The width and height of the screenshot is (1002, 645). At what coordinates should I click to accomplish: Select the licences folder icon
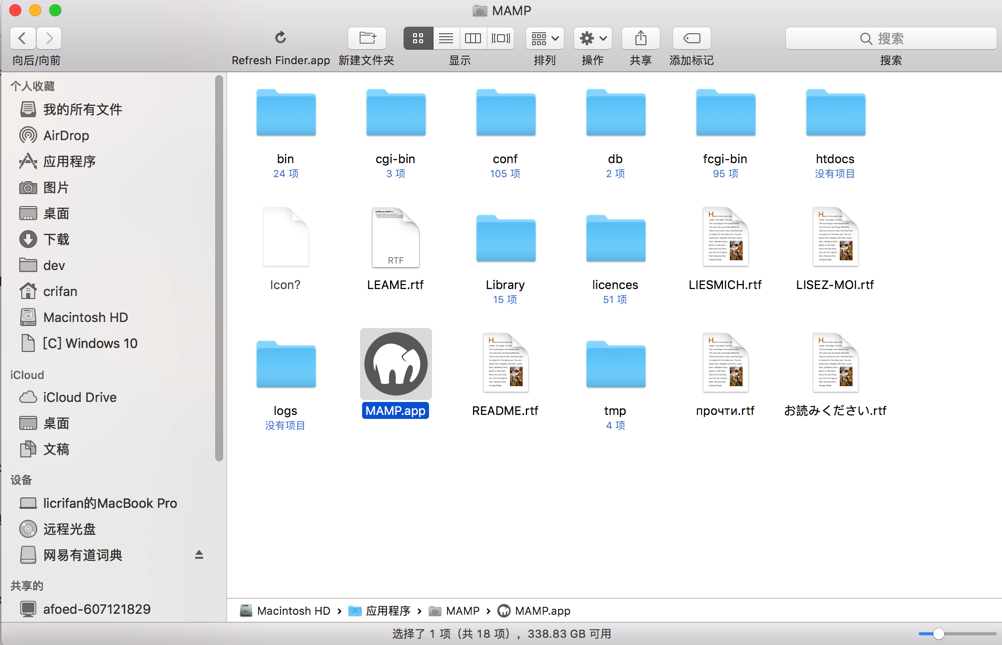(x=615, y=239)
